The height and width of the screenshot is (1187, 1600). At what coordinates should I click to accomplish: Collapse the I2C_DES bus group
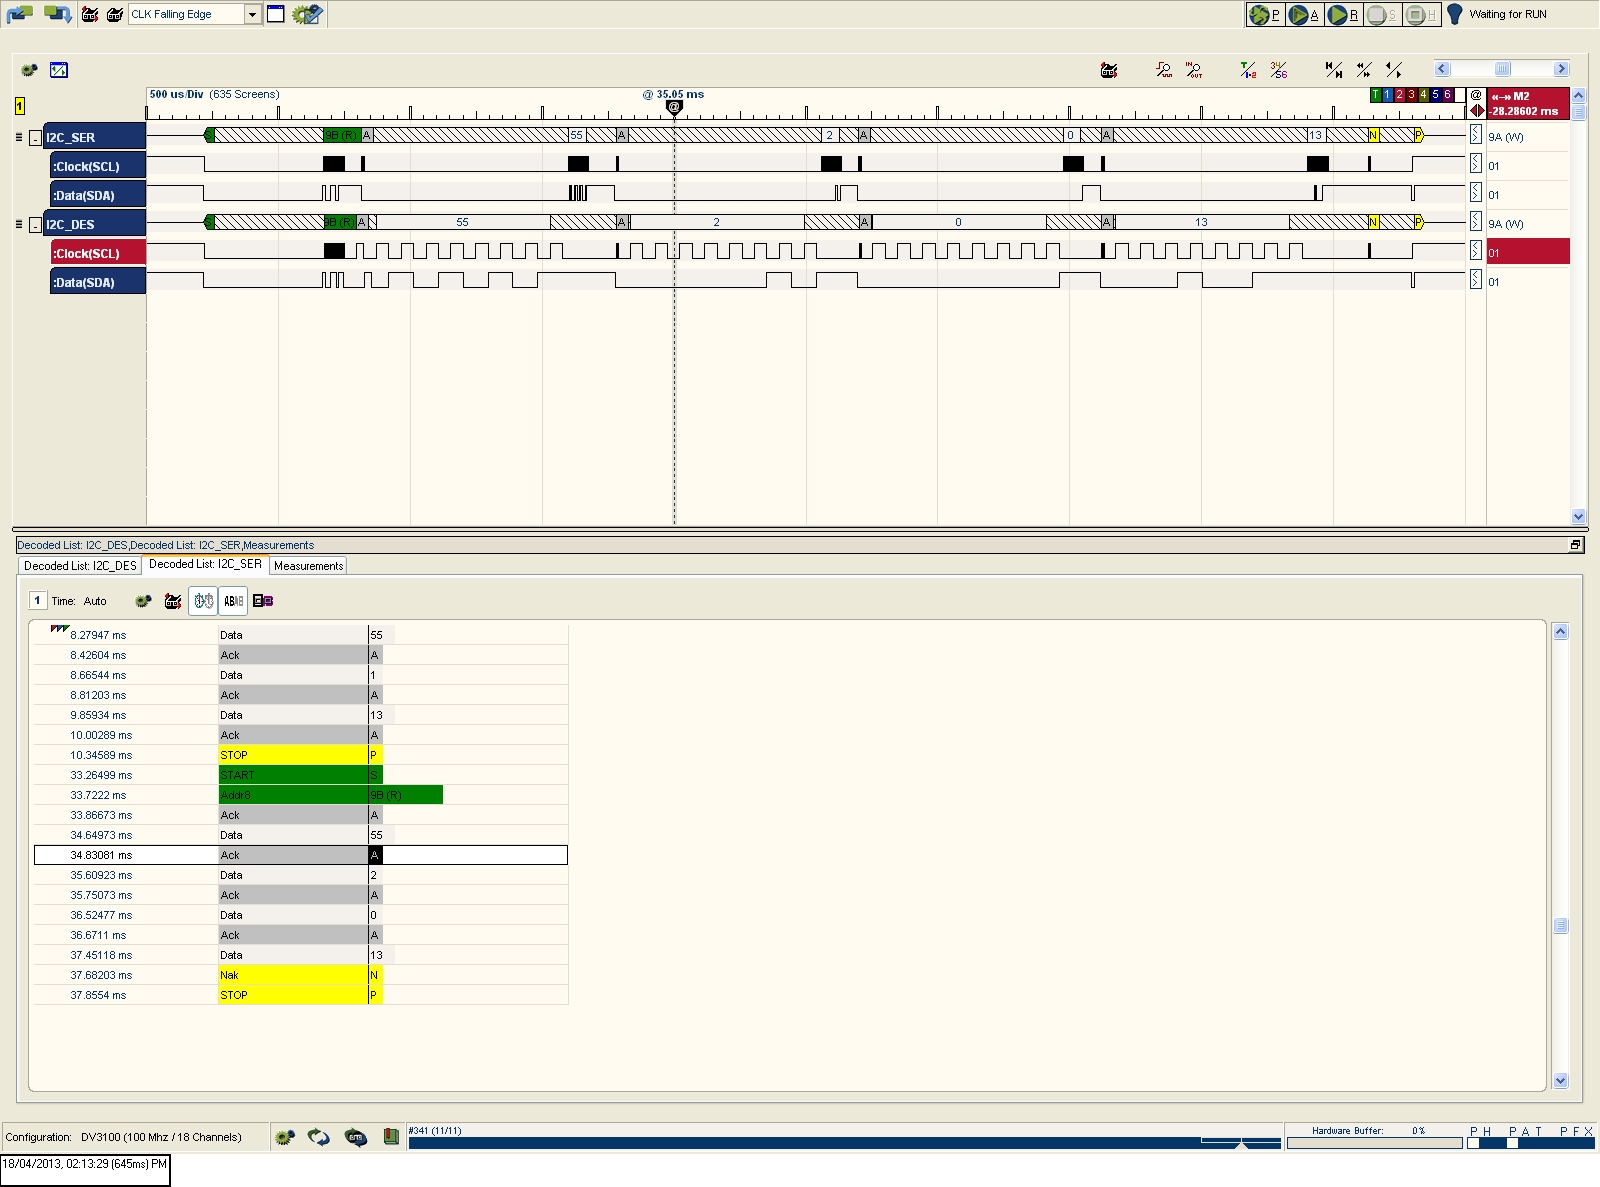[x=36, y=225]
